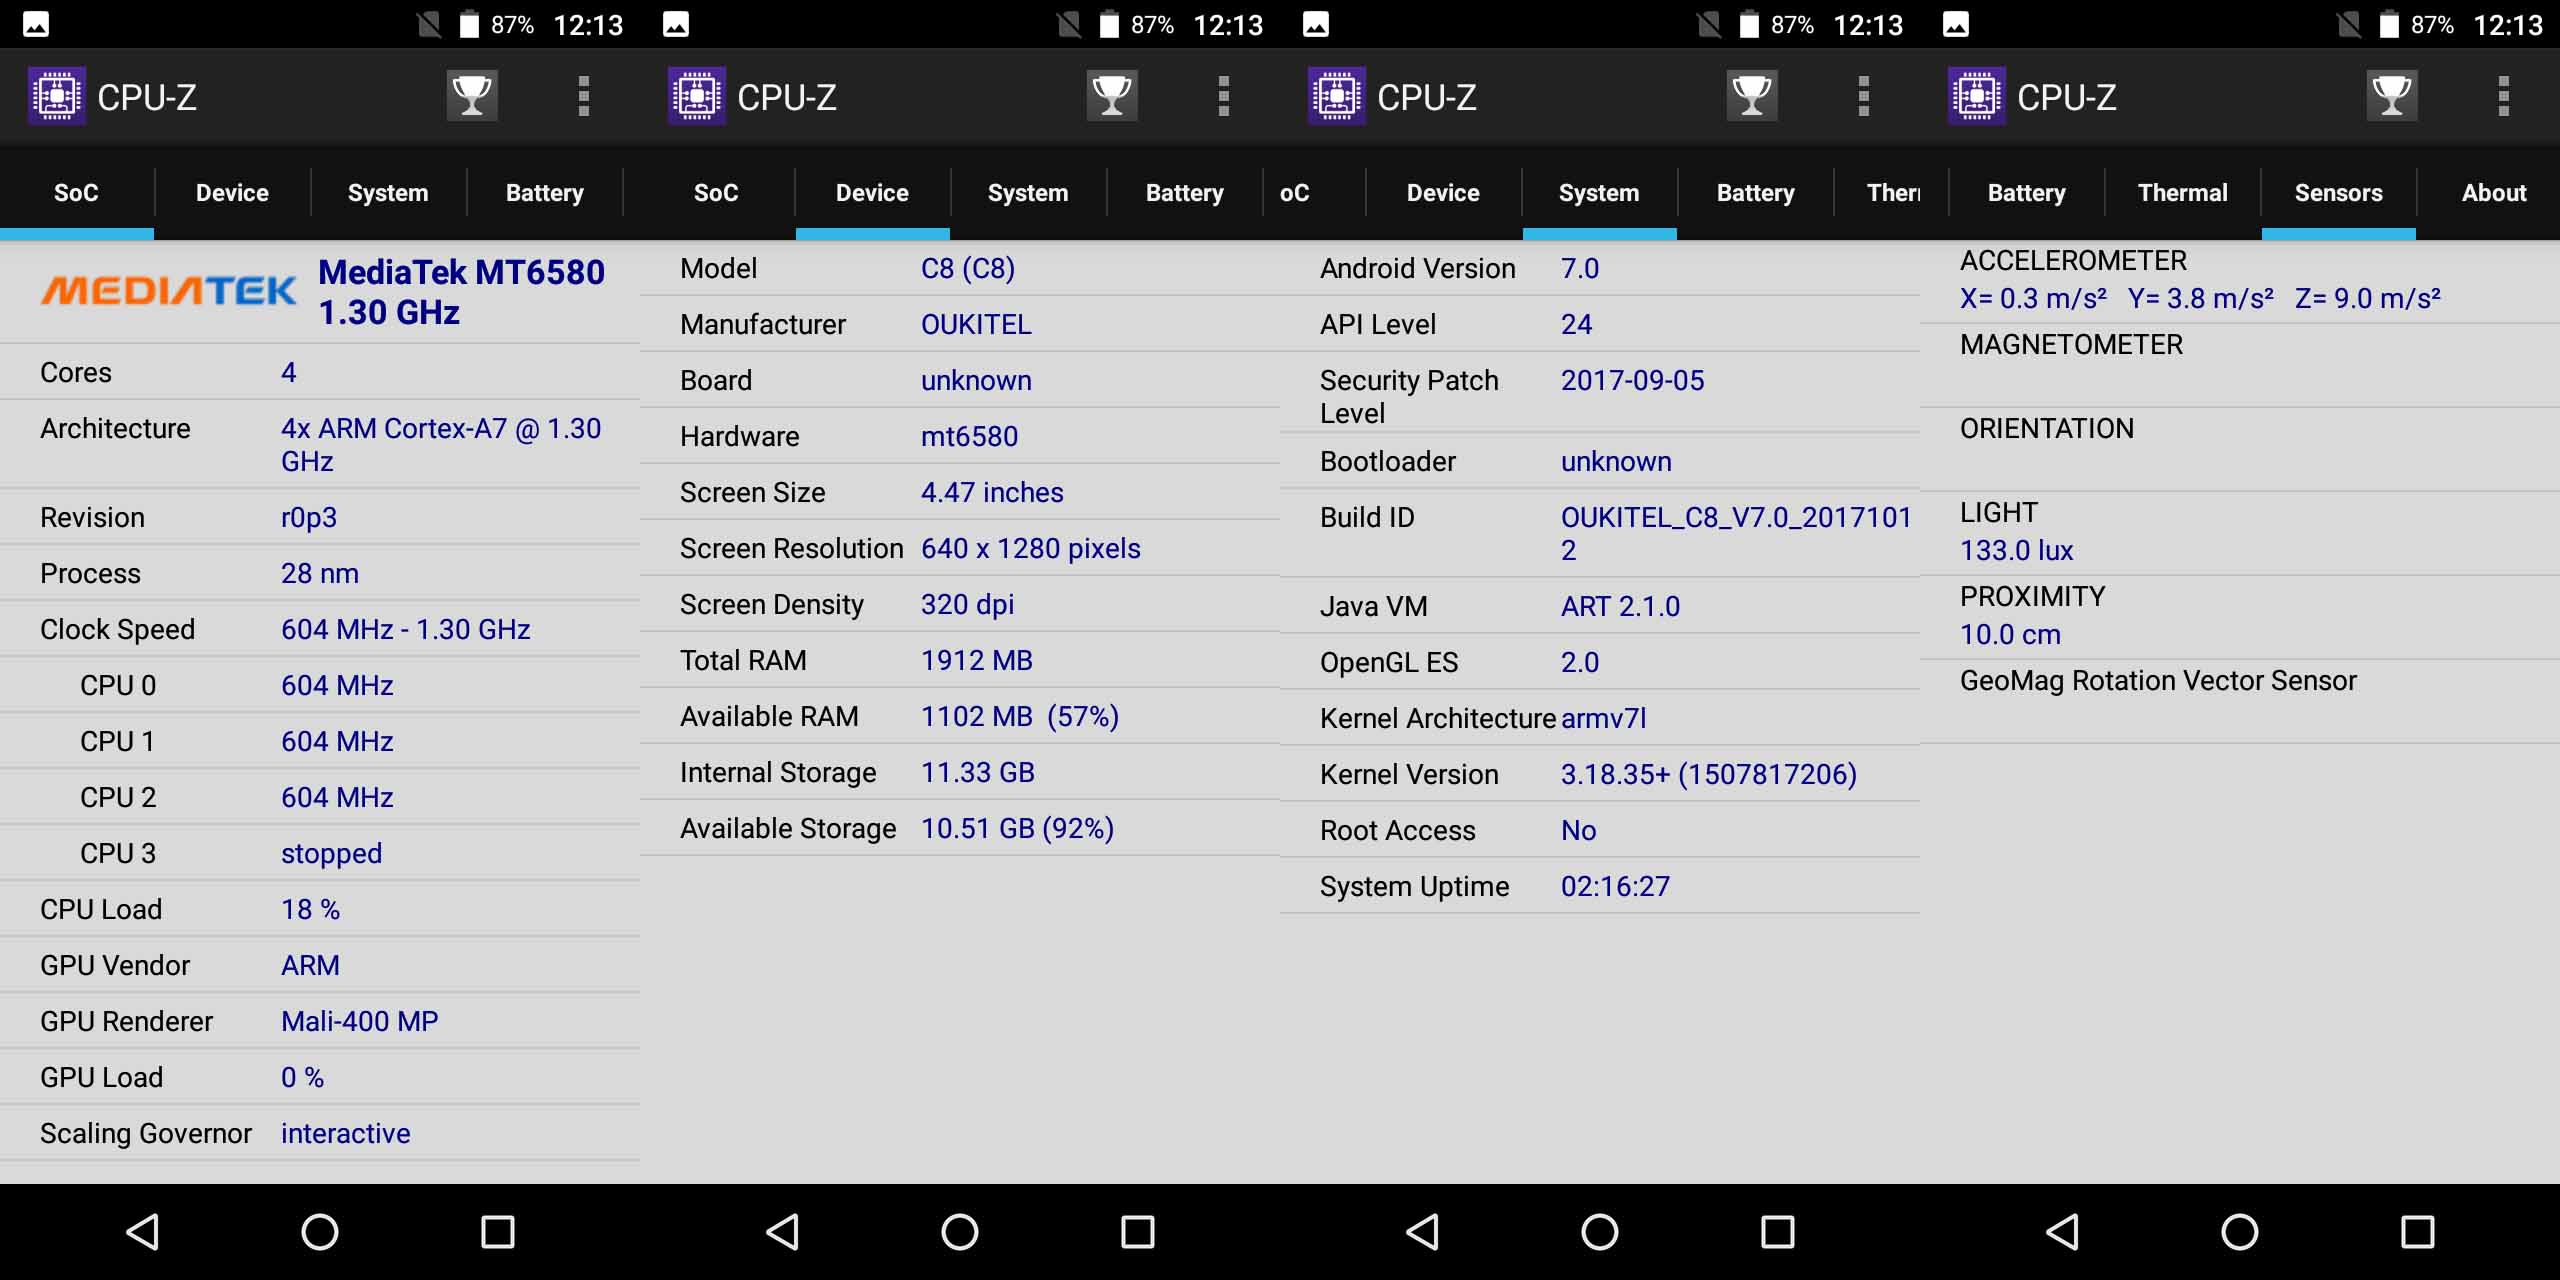This screenshot has height=1280, width=2560.
Task: Tap the 'GeoMag Rotation Vector Sensor' entry
Action: [x=2158, y=681]
